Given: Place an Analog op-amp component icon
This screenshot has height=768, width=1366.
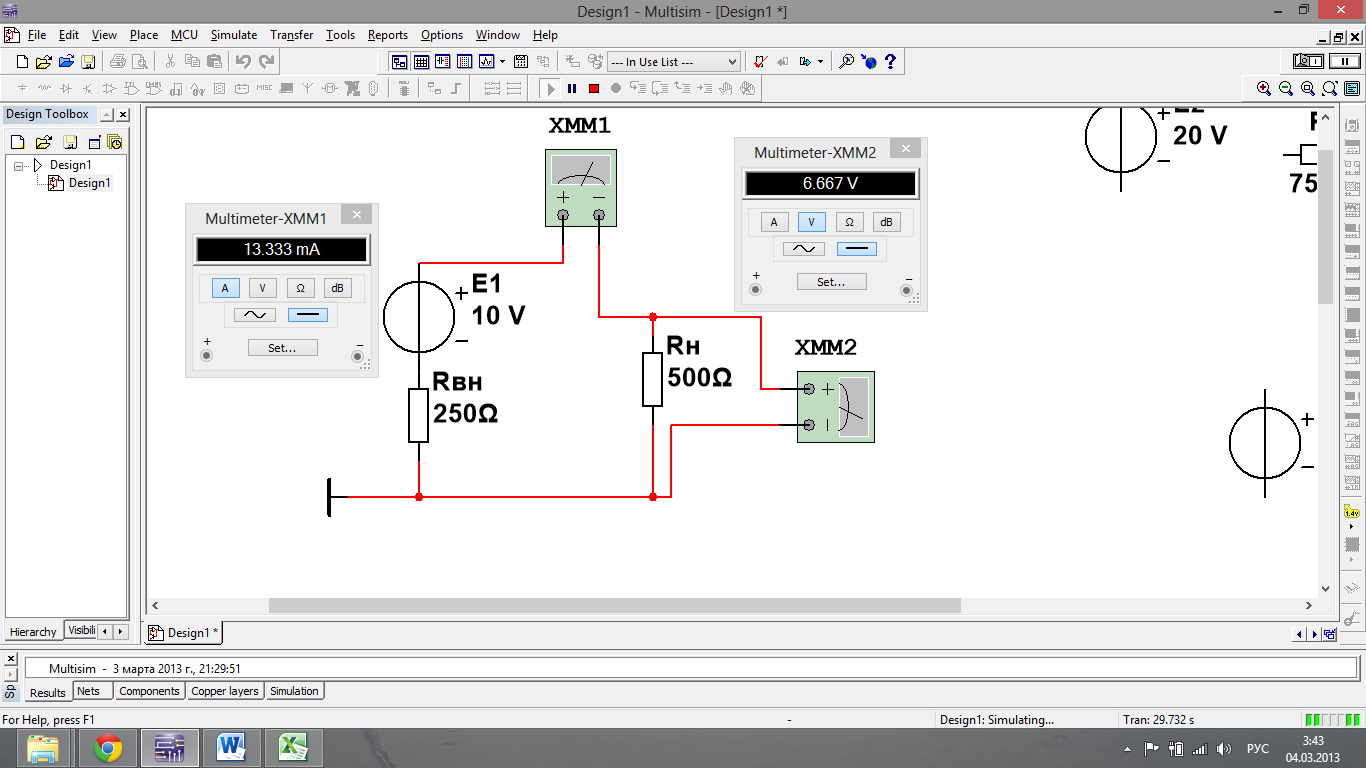Looking at the screenshot, I should [109, 88].
